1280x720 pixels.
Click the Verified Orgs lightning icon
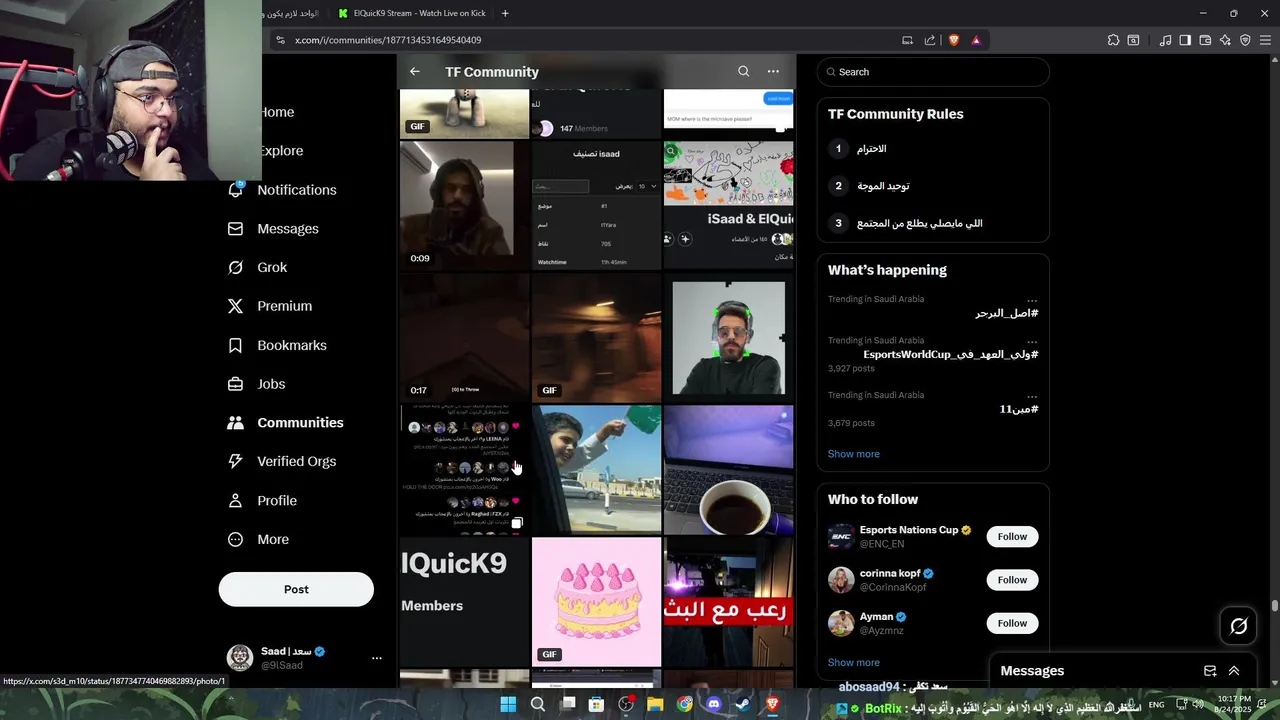pyautogui.click(x=236, y=461)
